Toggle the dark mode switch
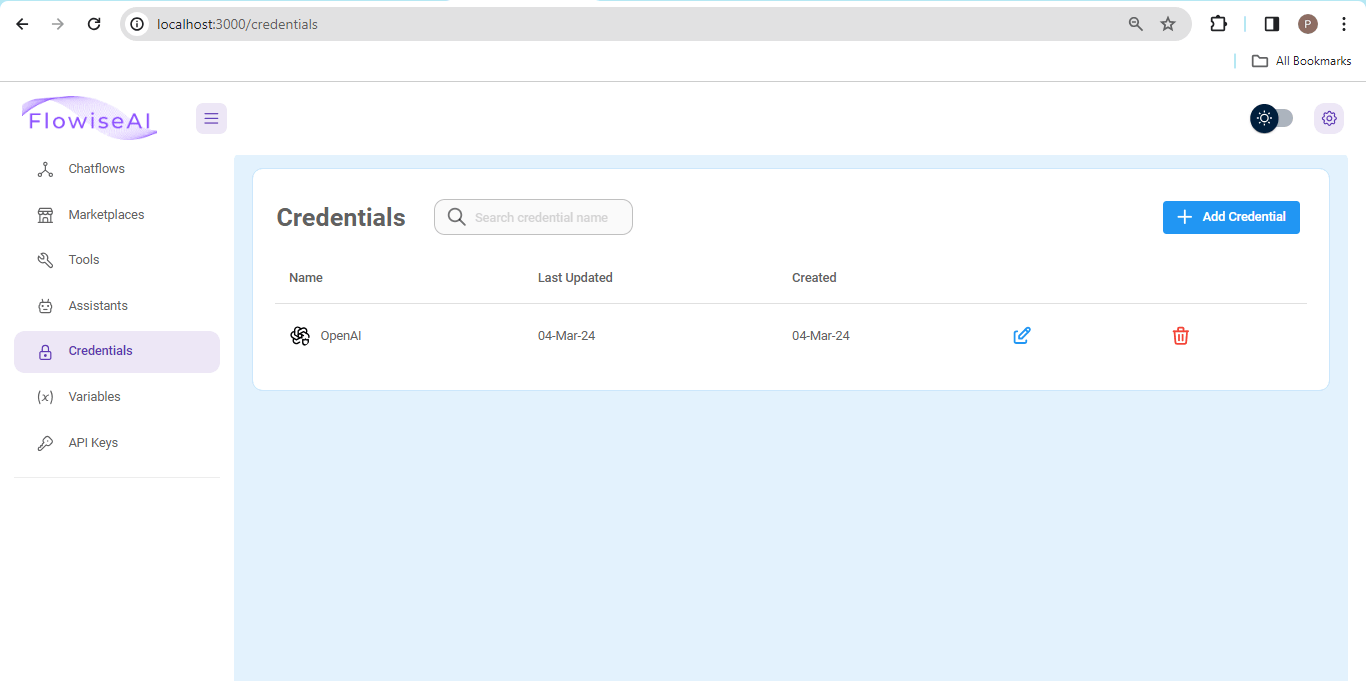 click(x=1272, y=118)
